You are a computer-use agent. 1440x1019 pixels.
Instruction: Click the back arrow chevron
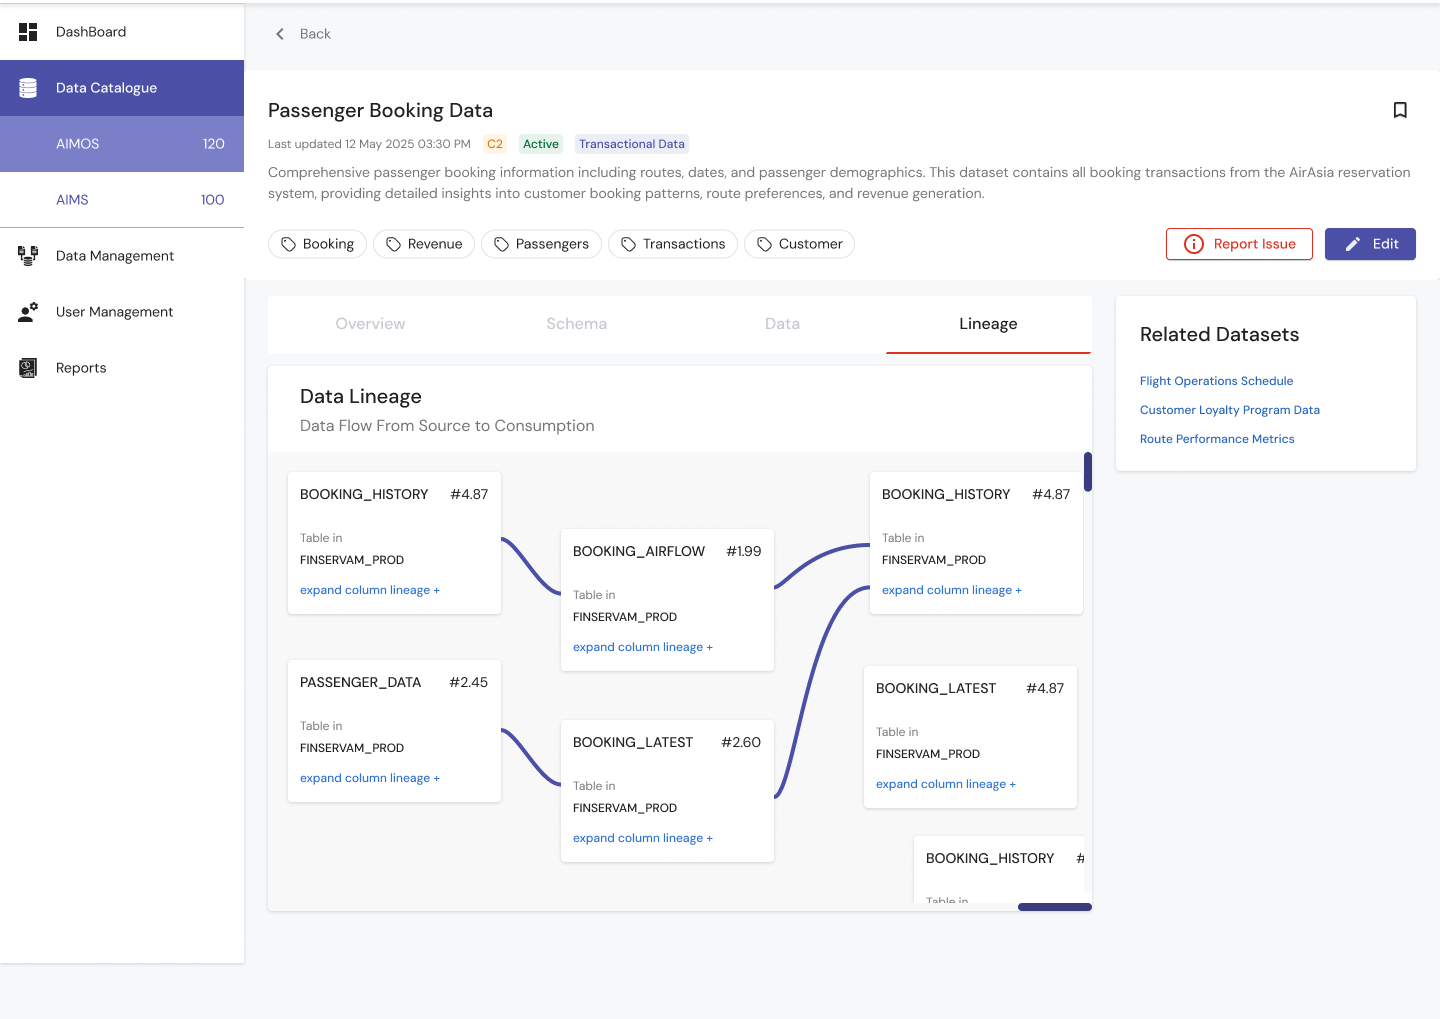click(x=280, y=34)
